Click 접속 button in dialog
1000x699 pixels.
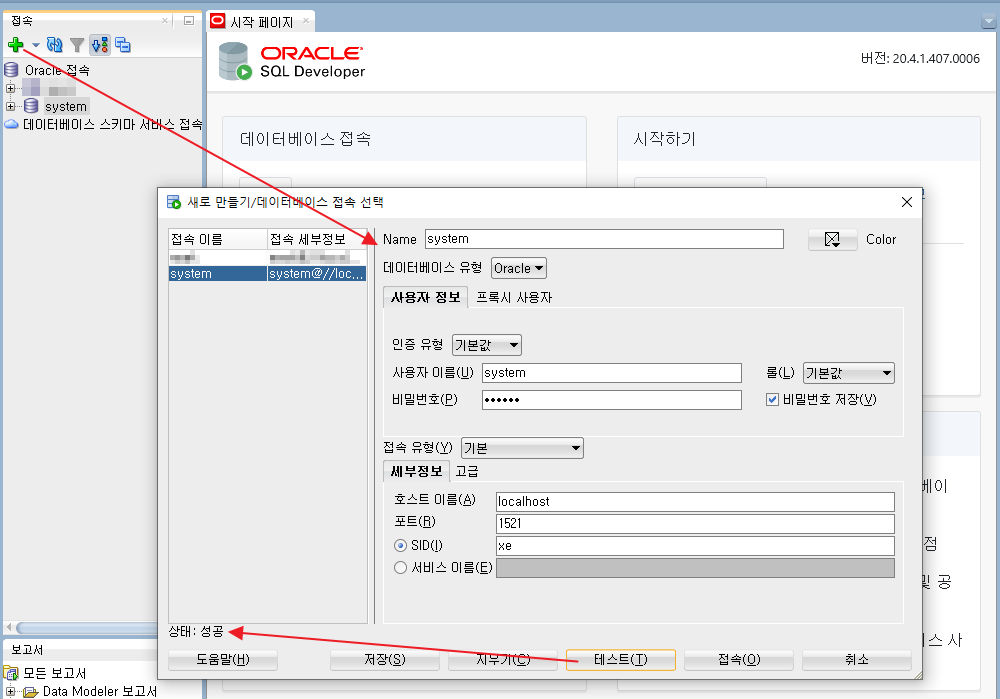point(739,659)
